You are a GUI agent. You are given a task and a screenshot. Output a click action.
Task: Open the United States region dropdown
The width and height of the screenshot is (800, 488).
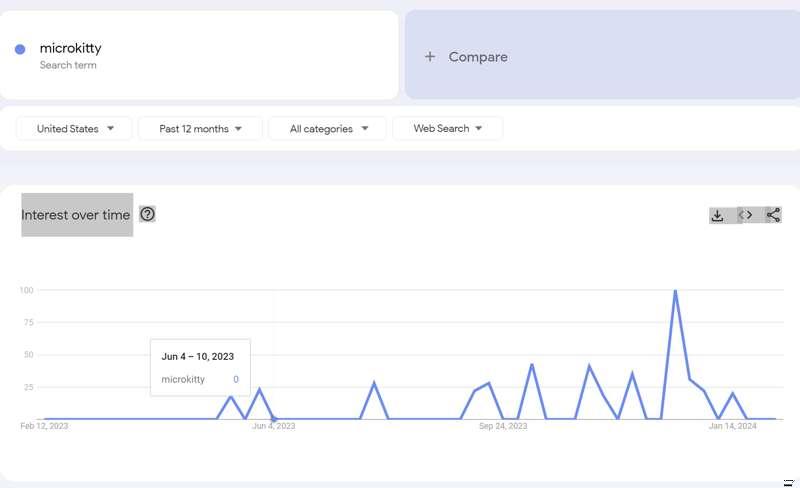[74, 129]
